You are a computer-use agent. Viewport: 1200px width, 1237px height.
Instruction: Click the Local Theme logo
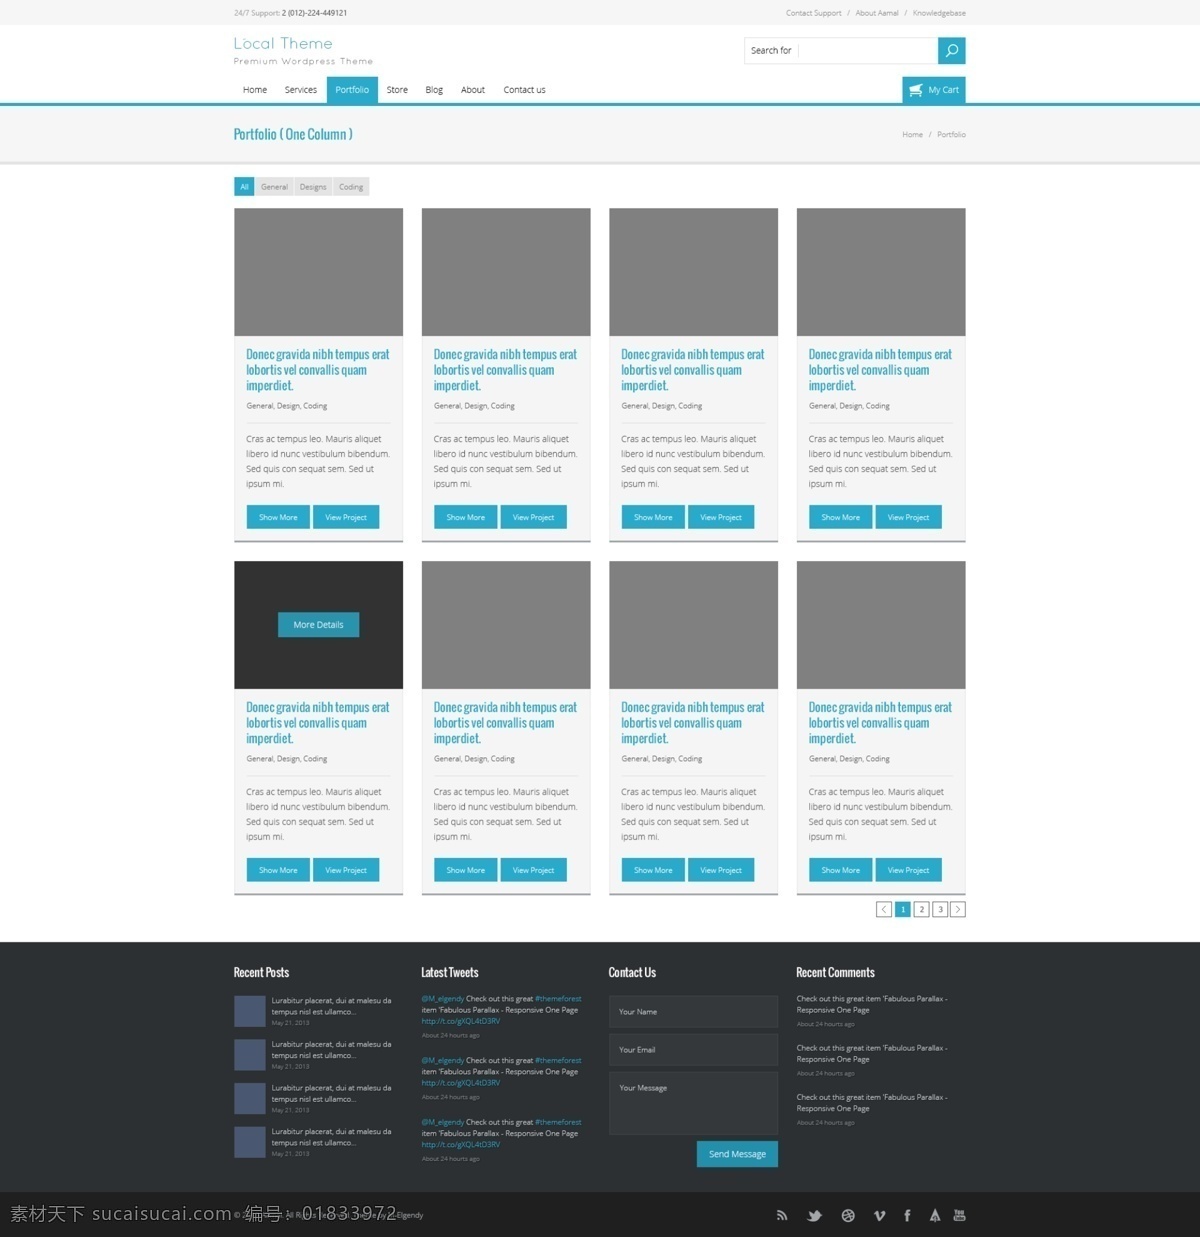coord(283,44)
